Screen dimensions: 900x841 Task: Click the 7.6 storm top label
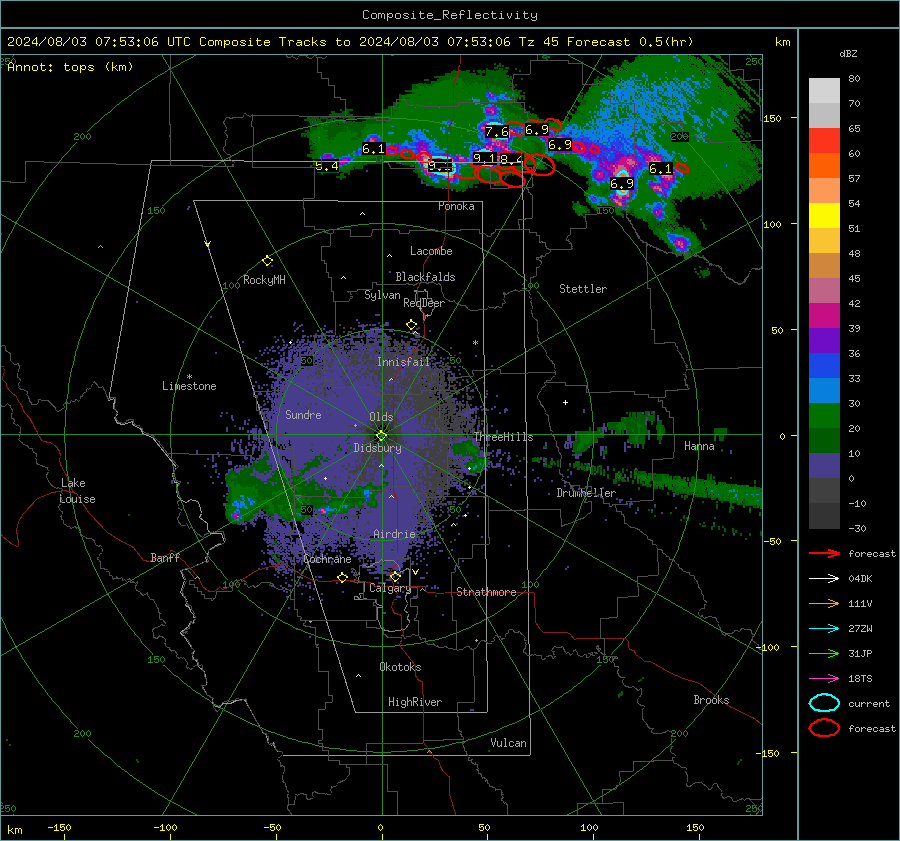tap(496, 131)
